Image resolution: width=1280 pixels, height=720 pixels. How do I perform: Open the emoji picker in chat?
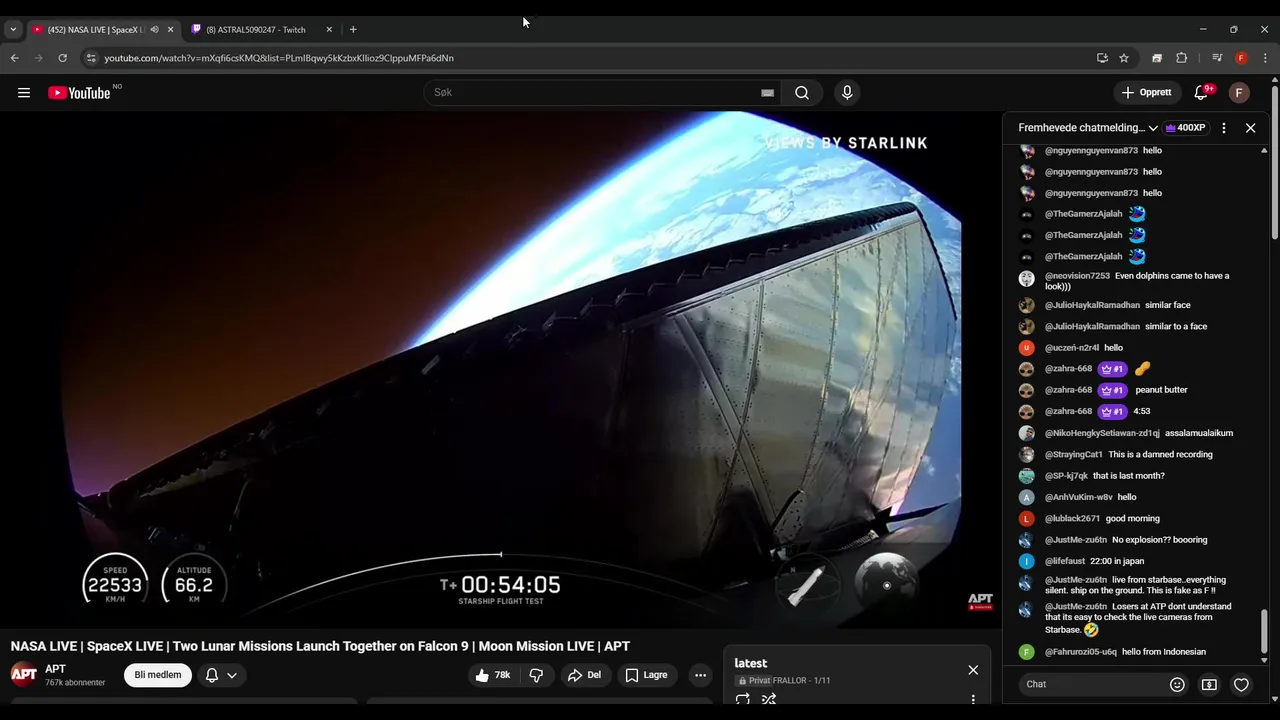coord(1177,684)
